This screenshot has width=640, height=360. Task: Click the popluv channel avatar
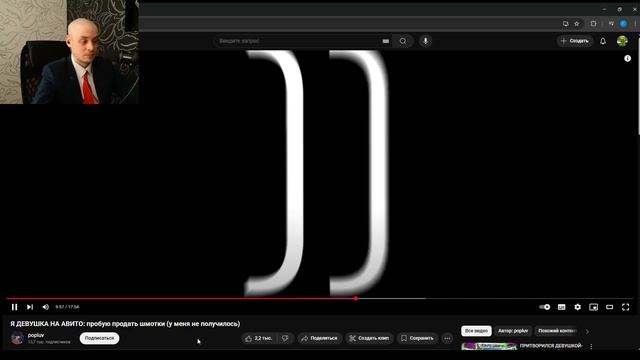(17, 338)
